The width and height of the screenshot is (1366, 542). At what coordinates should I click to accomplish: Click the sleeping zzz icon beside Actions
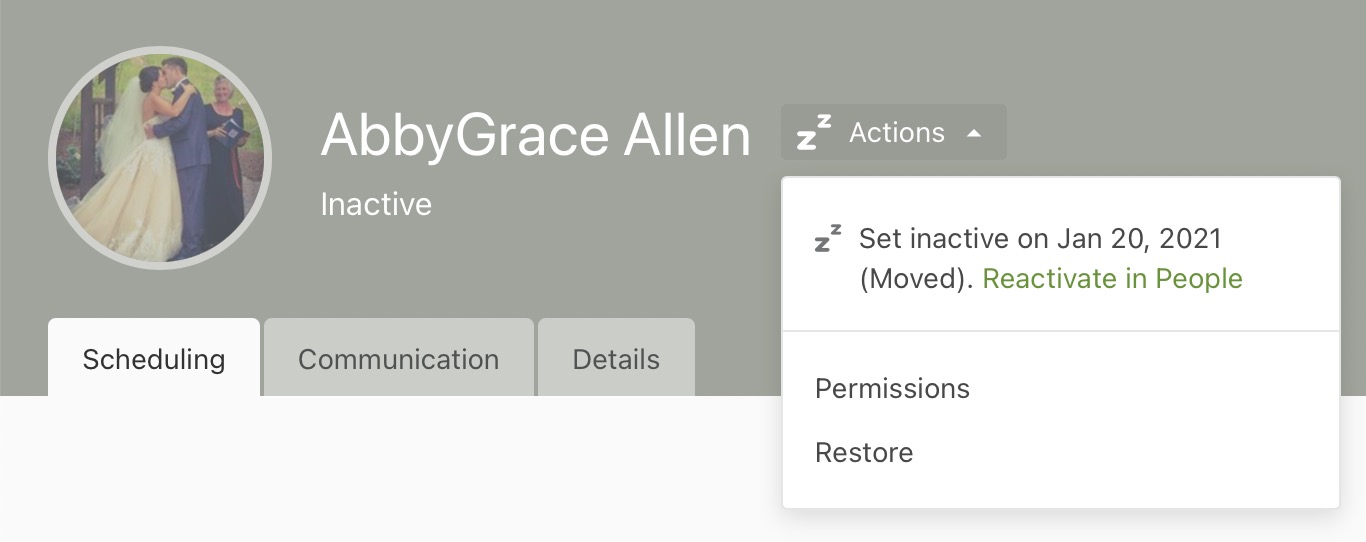pyautogui.click(x=813, y=133)
